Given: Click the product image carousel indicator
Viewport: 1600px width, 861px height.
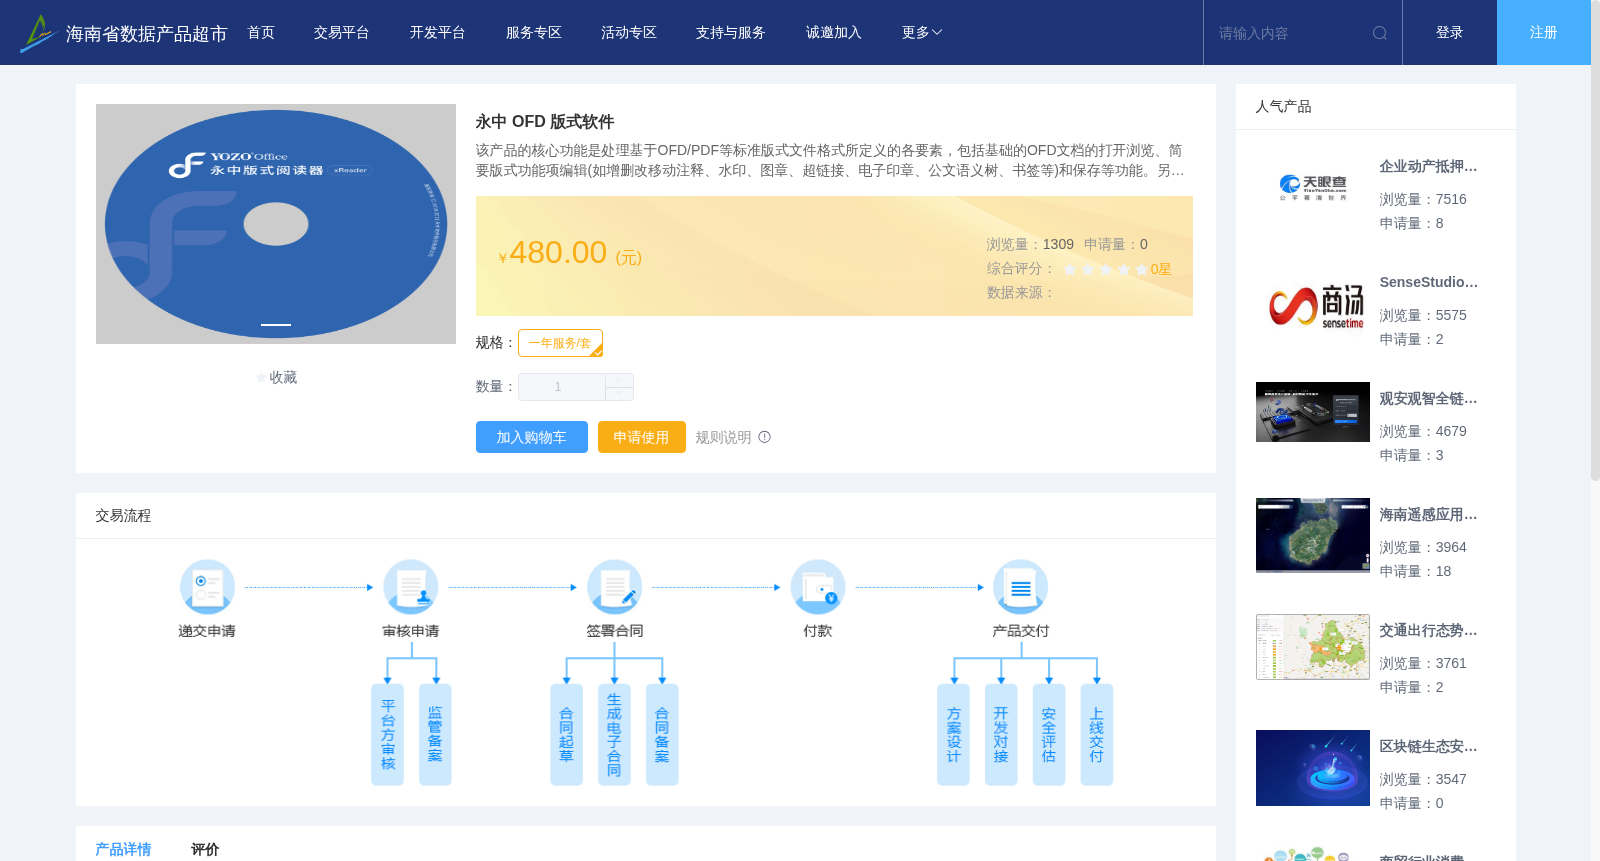Looking at the screenshot, I should pyautogui.click(x=276, y=324).
